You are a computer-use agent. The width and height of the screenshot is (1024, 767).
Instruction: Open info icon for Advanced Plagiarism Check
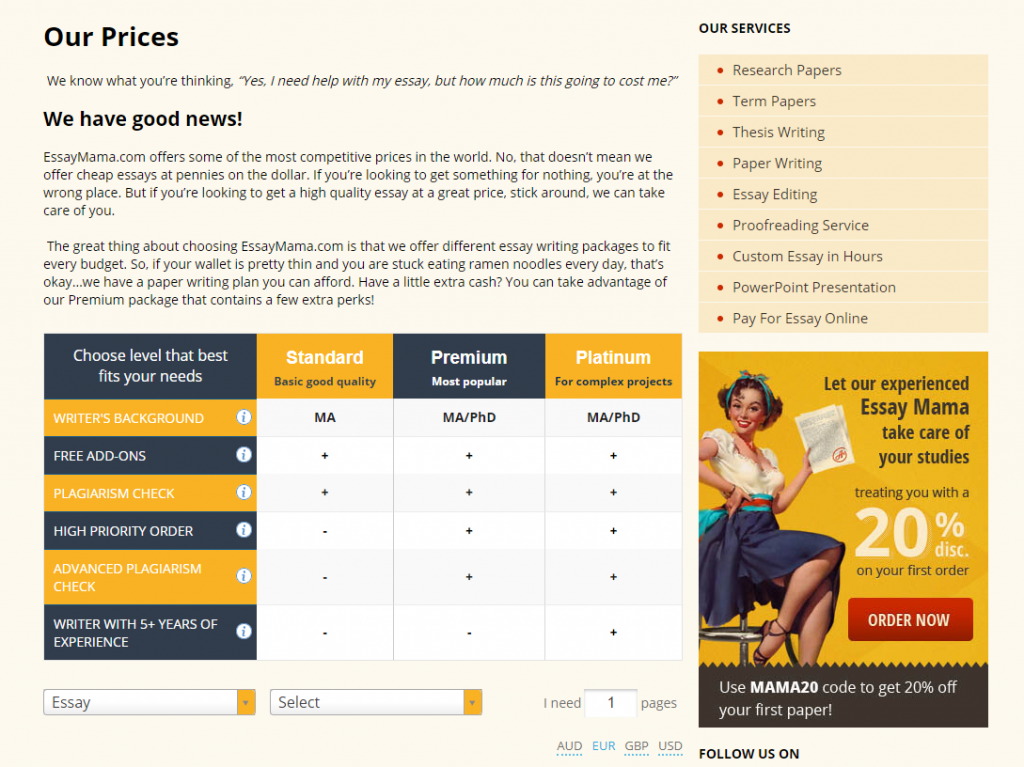tap(244, 576)
